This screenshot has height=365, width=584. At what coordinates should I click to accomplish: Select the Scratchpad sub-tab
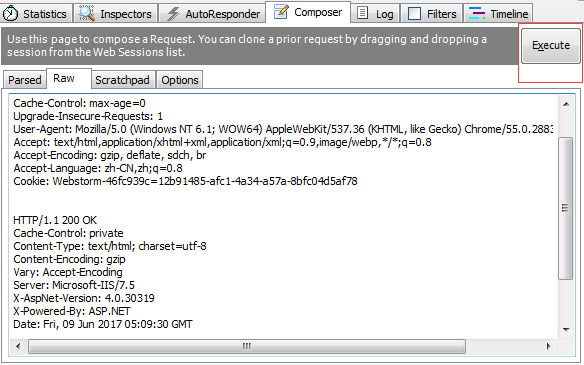point(123,80)
